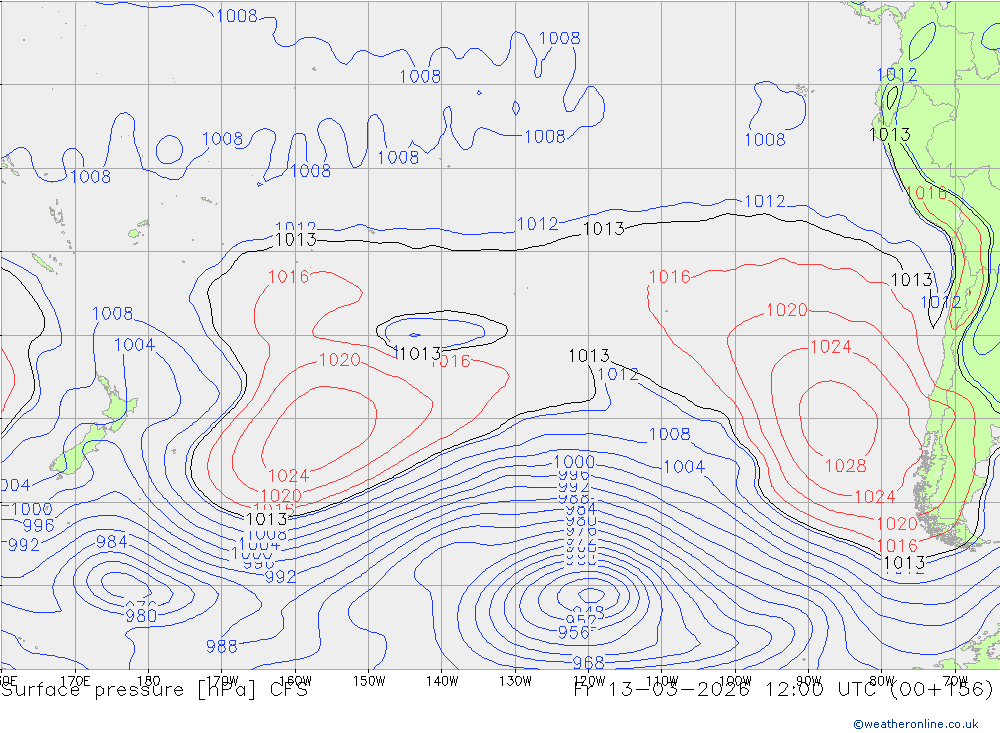Click the 90W longitude axis label
Viewport: 1000px width, 733px height.
(x=809, y=681)
